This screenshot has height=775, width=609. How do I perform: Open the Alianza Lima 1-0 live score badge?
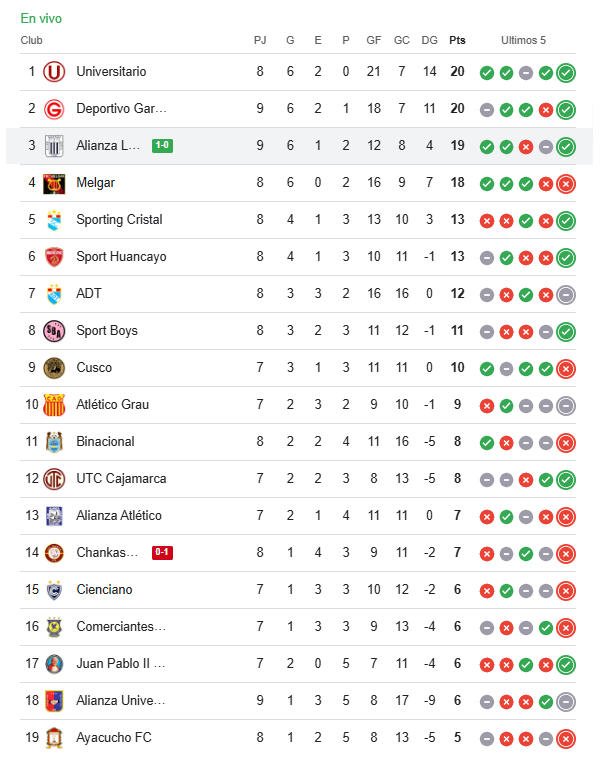point(162,146)
